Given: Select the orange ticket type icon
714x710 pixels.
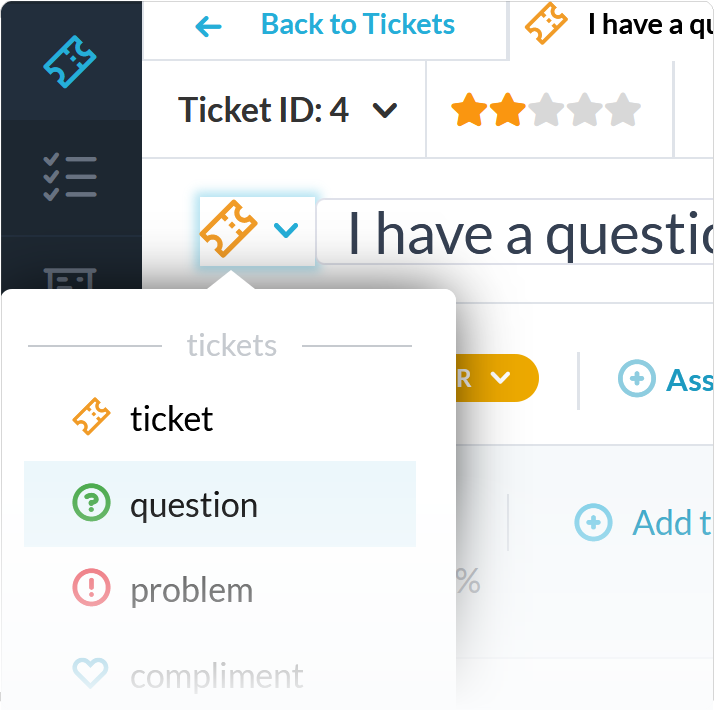Looking at the screenshot, I should 229,229.
